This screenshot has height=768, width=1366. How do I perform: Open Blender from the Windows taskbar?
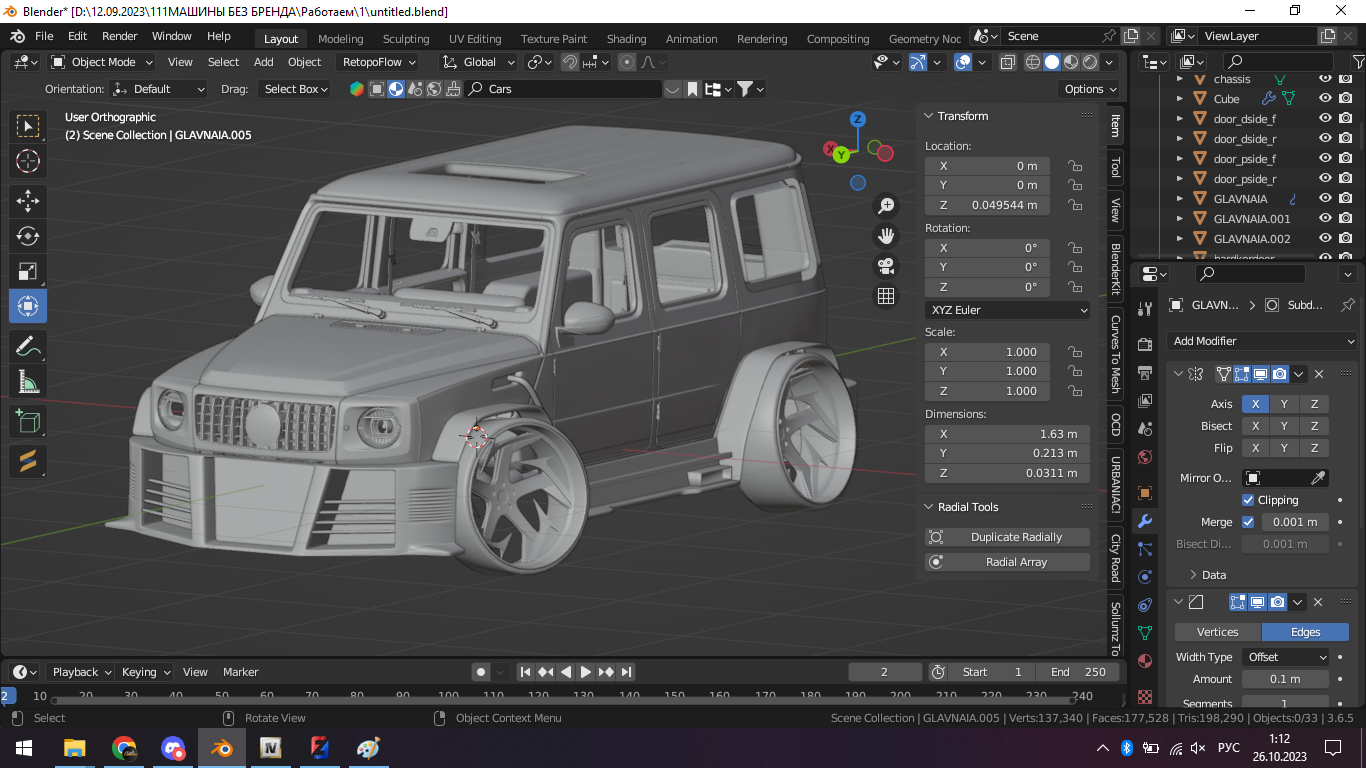(221, 747)
